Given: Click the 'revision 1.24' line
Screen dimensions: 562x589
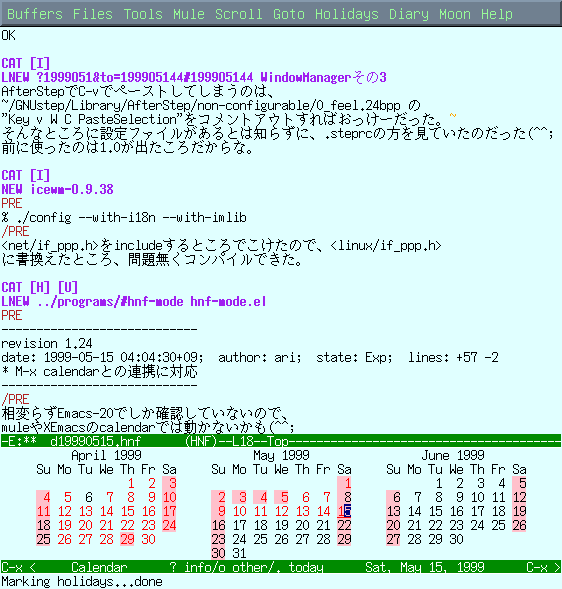Looking at the screenshot, I should click(x=47, y=343).
